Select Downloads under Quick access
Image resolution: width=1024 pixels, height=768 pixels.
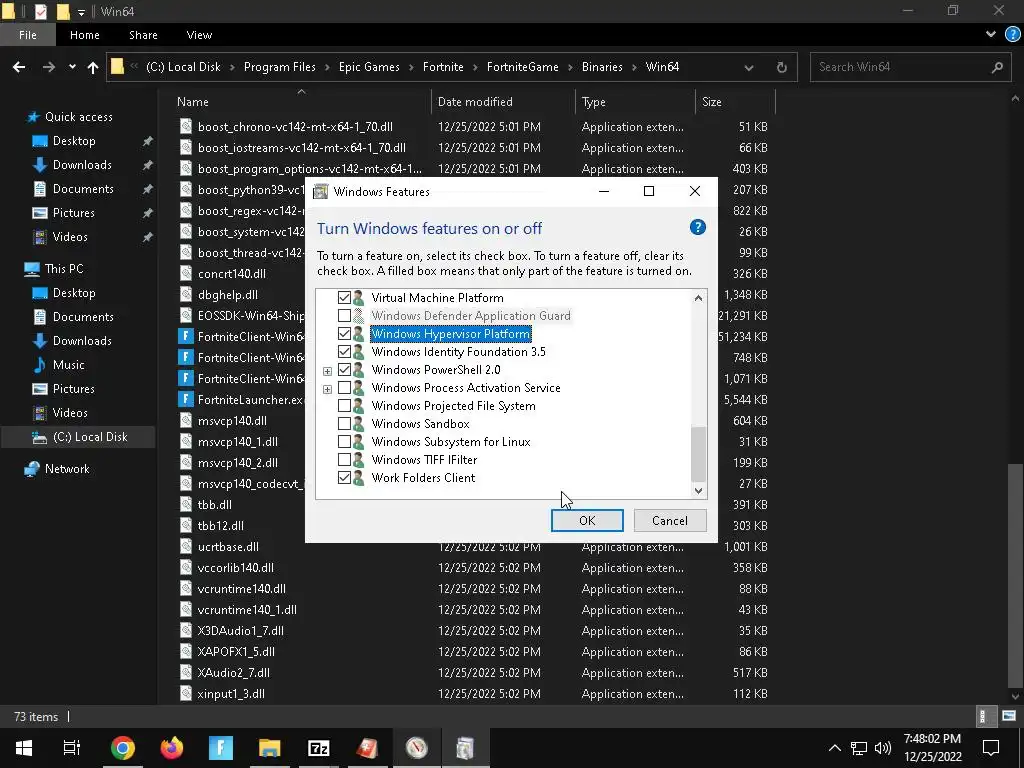[x=82, y=165]
